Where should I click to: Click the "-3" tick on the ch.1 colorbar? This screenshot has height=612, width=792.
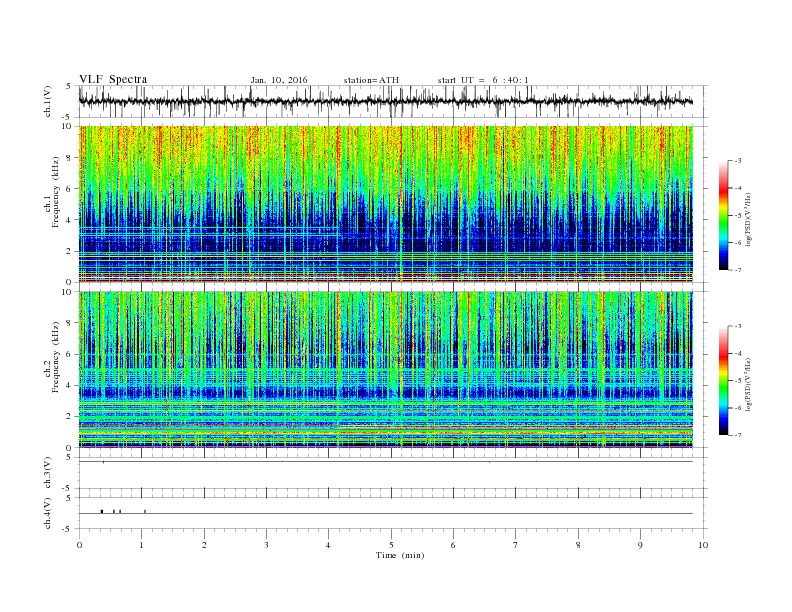[x=738, y=161]
